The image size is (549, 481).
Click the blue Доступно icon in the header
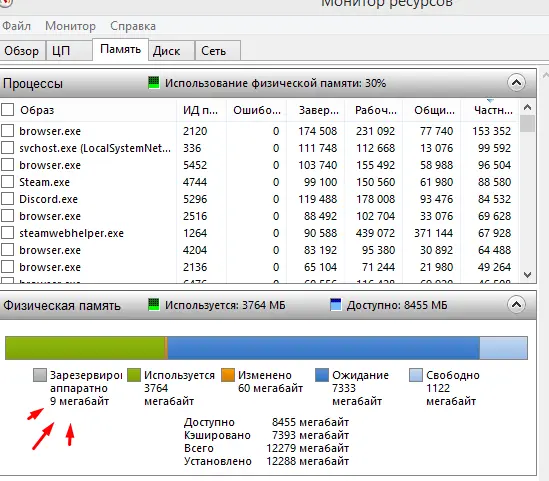pyautogui.click(x=336, y=305)
